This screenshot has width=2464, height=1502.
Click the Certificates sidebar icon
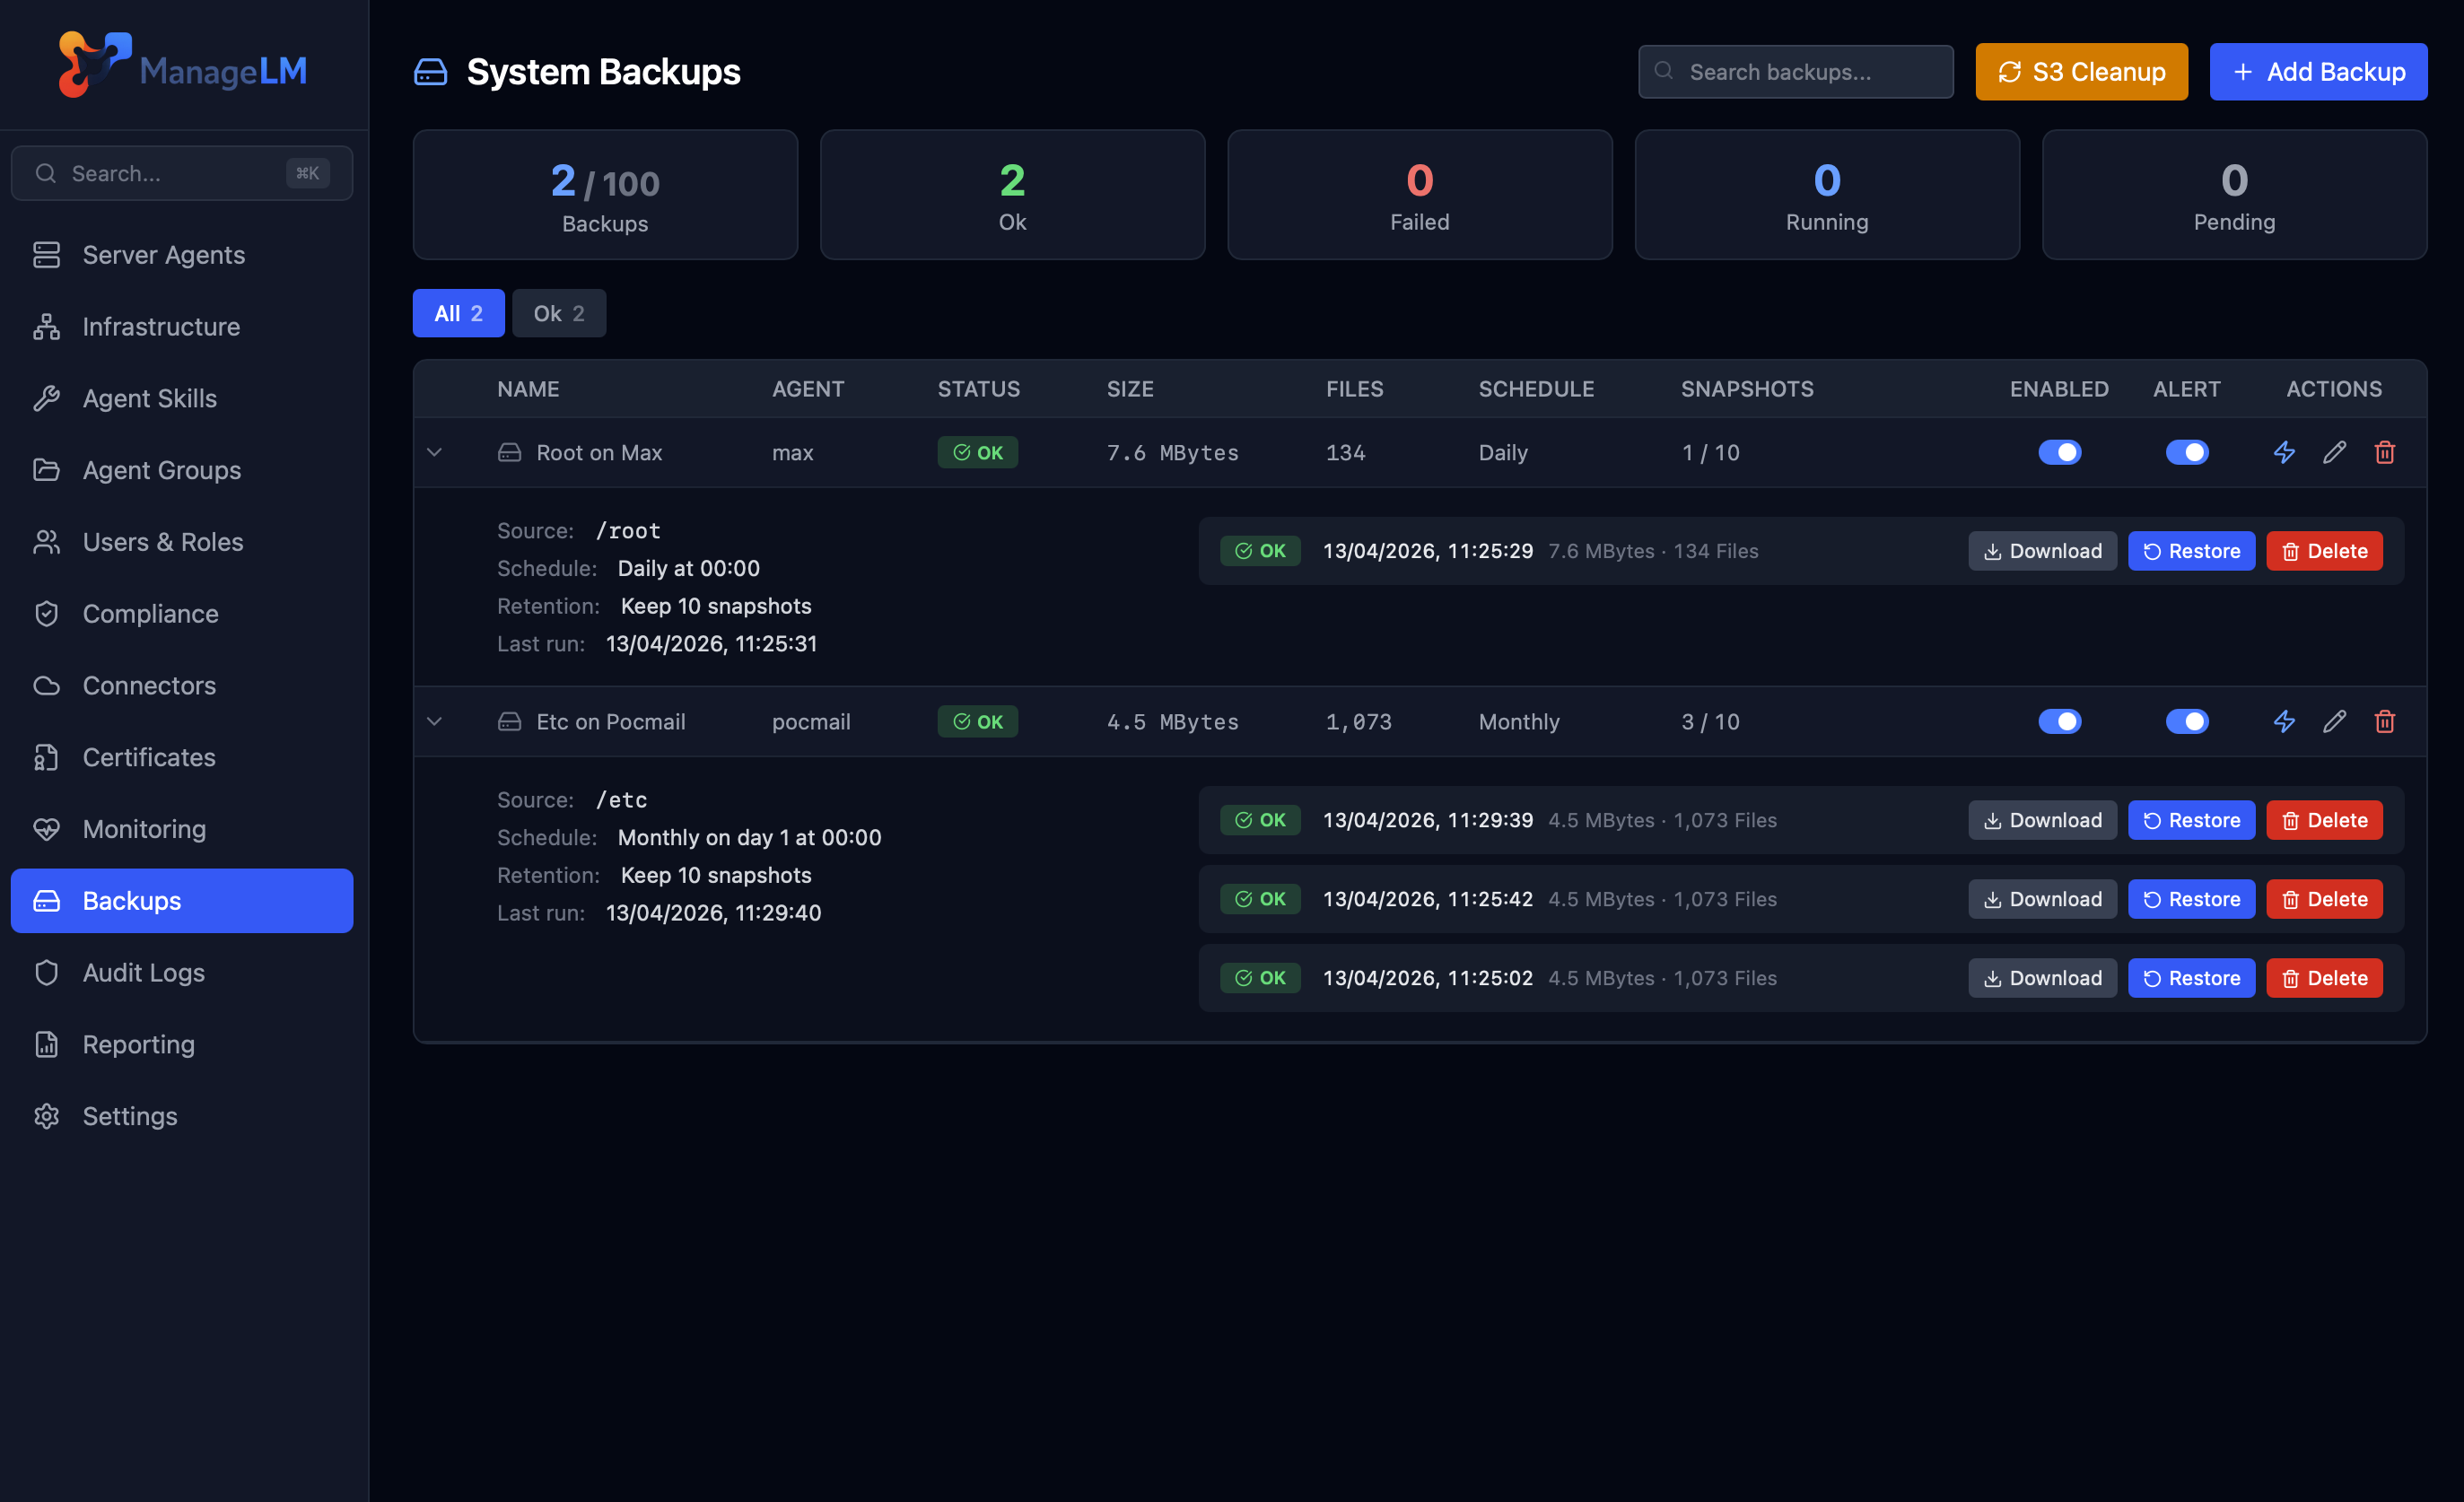(x=47, y=757)
